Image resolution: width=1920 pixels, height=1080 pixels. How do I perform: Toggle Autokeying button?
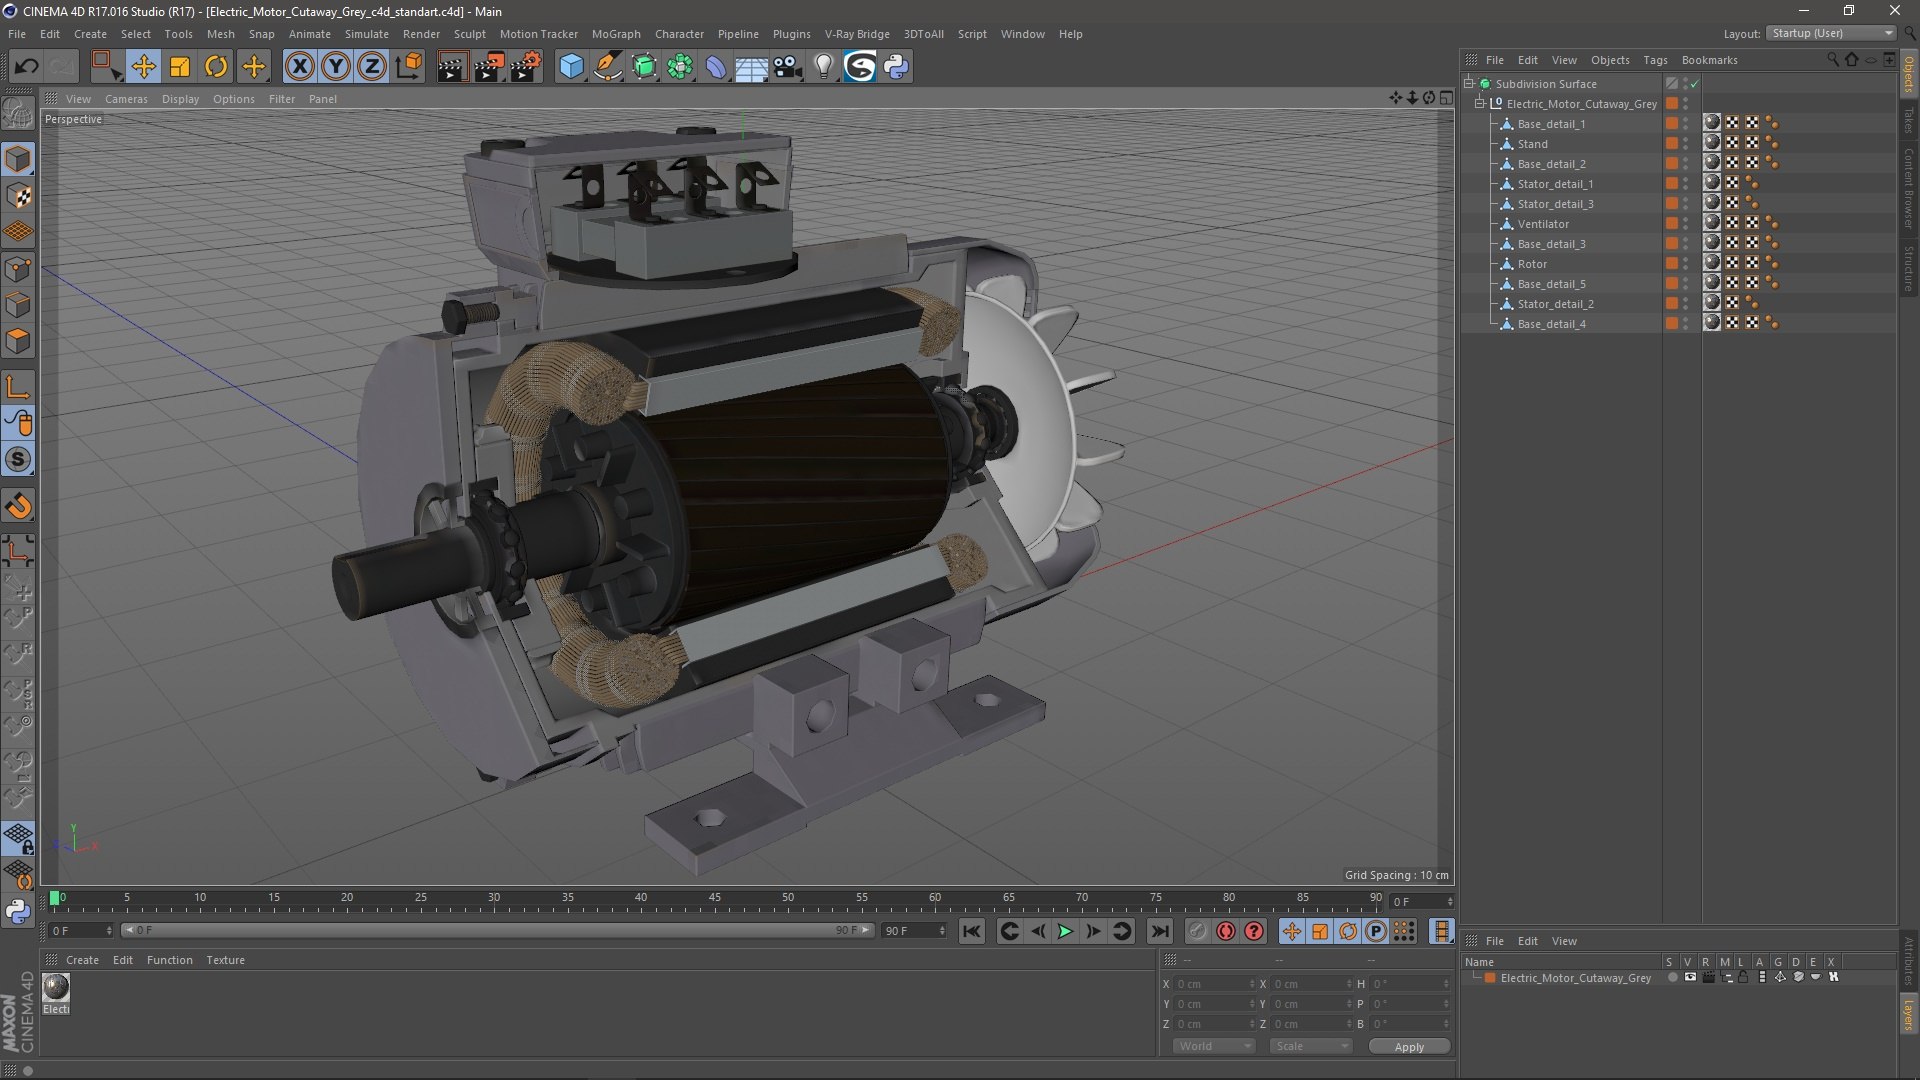tap(1226, 931)
